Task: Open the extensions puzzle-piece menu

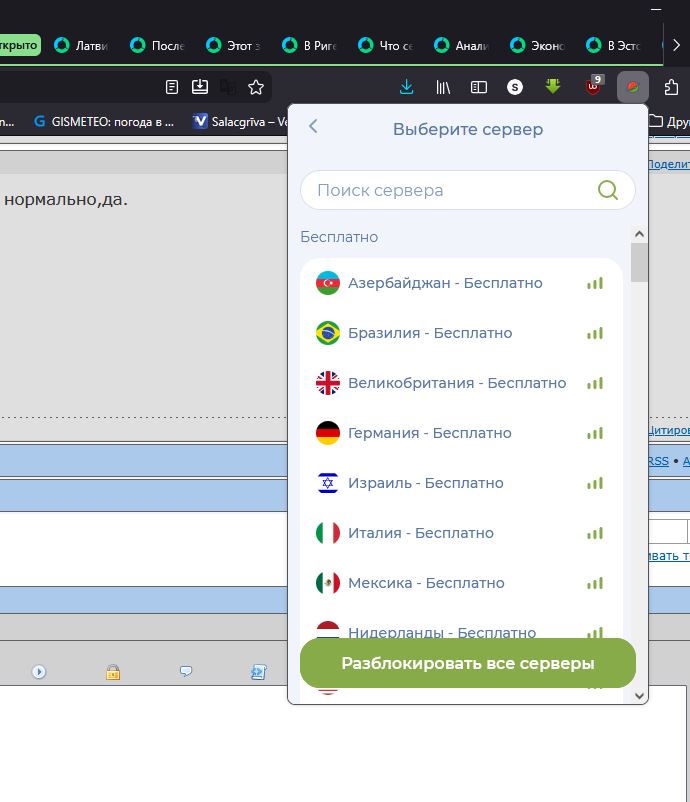Action: tap(671, 87)
